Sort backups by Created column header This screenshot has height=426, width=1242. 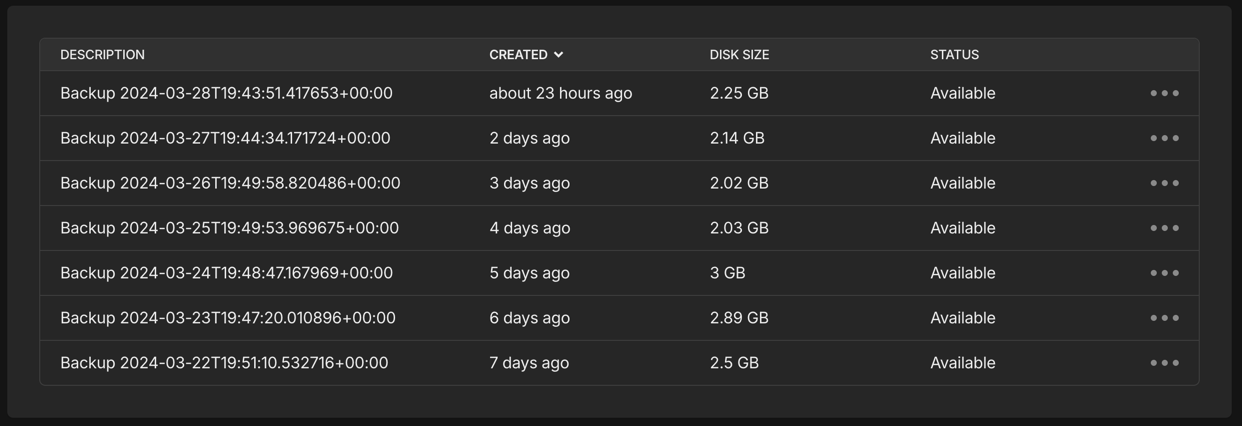518,55
